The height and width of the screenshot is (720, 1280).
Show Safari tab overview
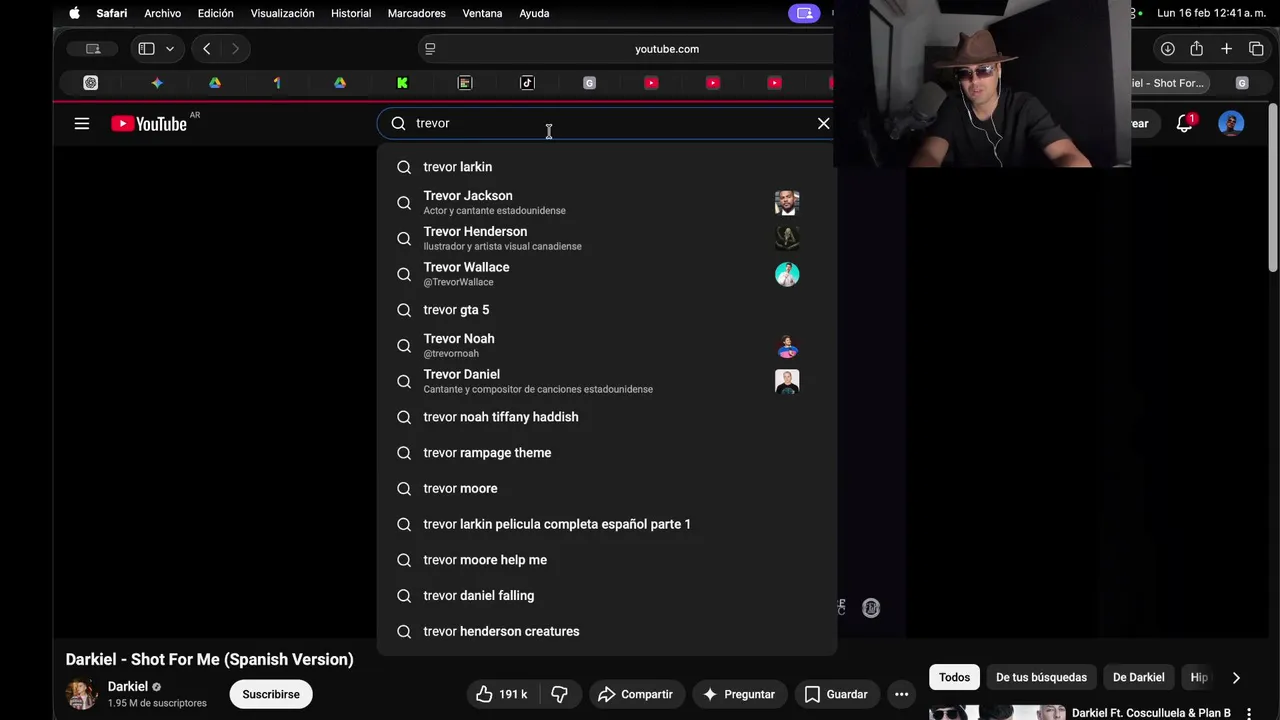(x=1256, y=48)
